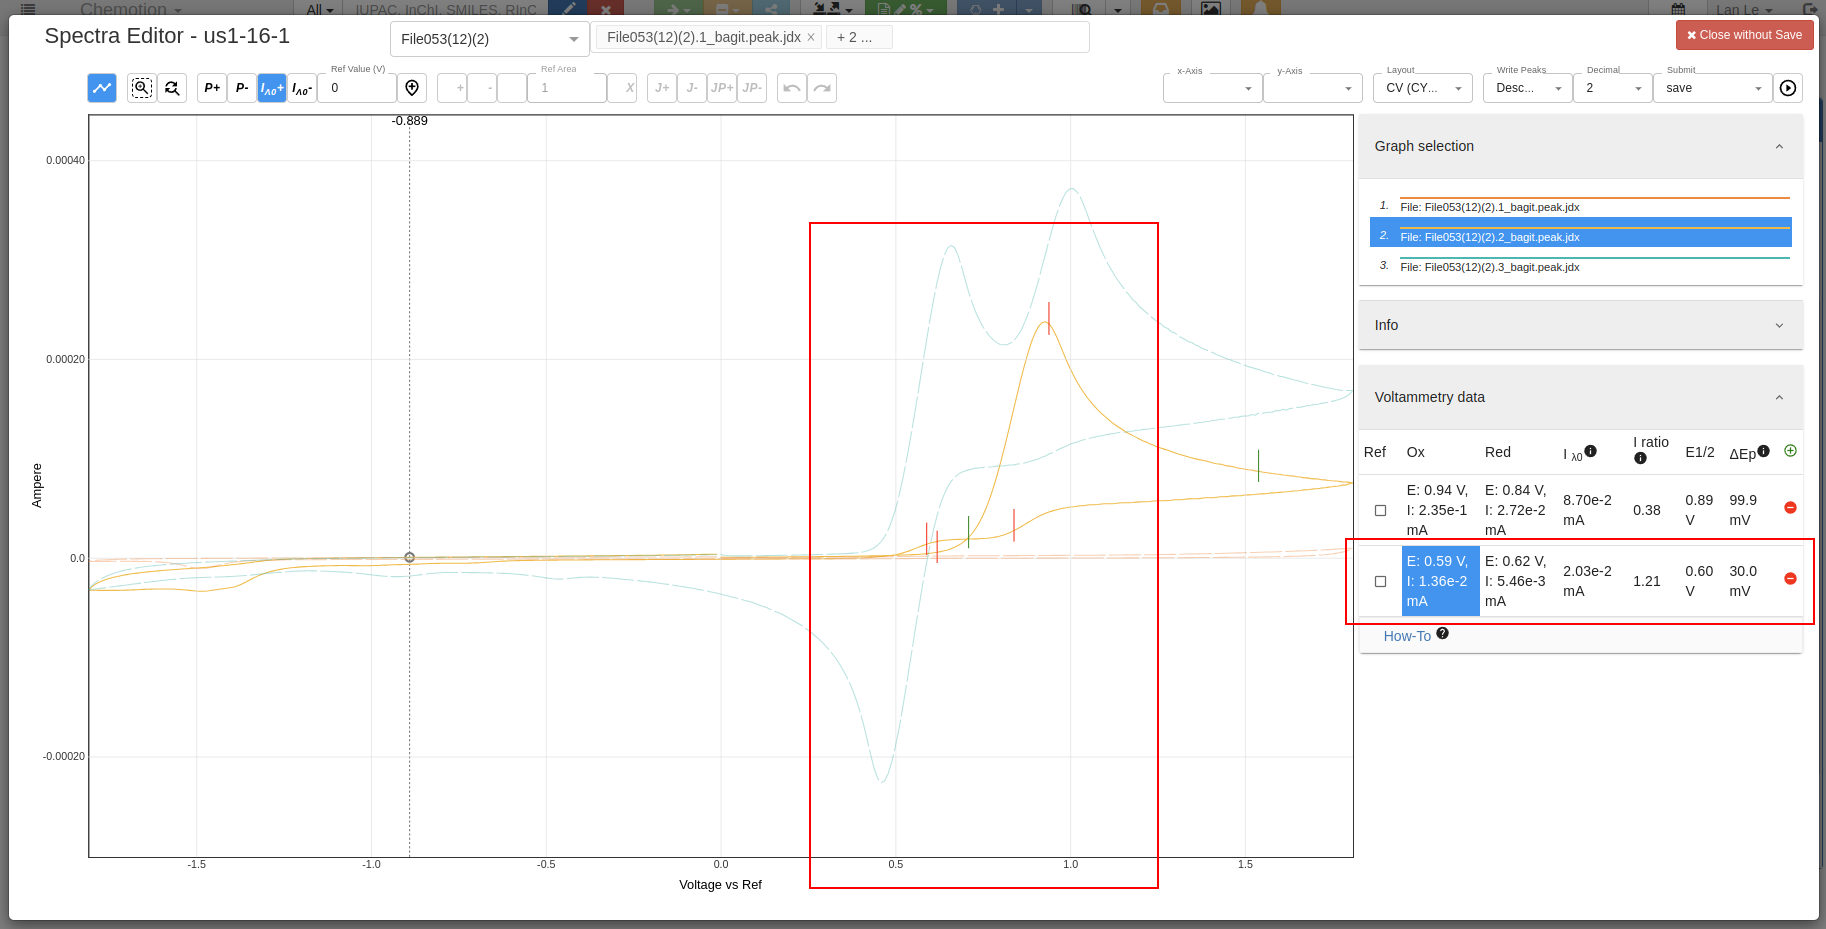1826x929 pixels.
Task: Click the Close without Save button
Action: [x=1744, y=34]
